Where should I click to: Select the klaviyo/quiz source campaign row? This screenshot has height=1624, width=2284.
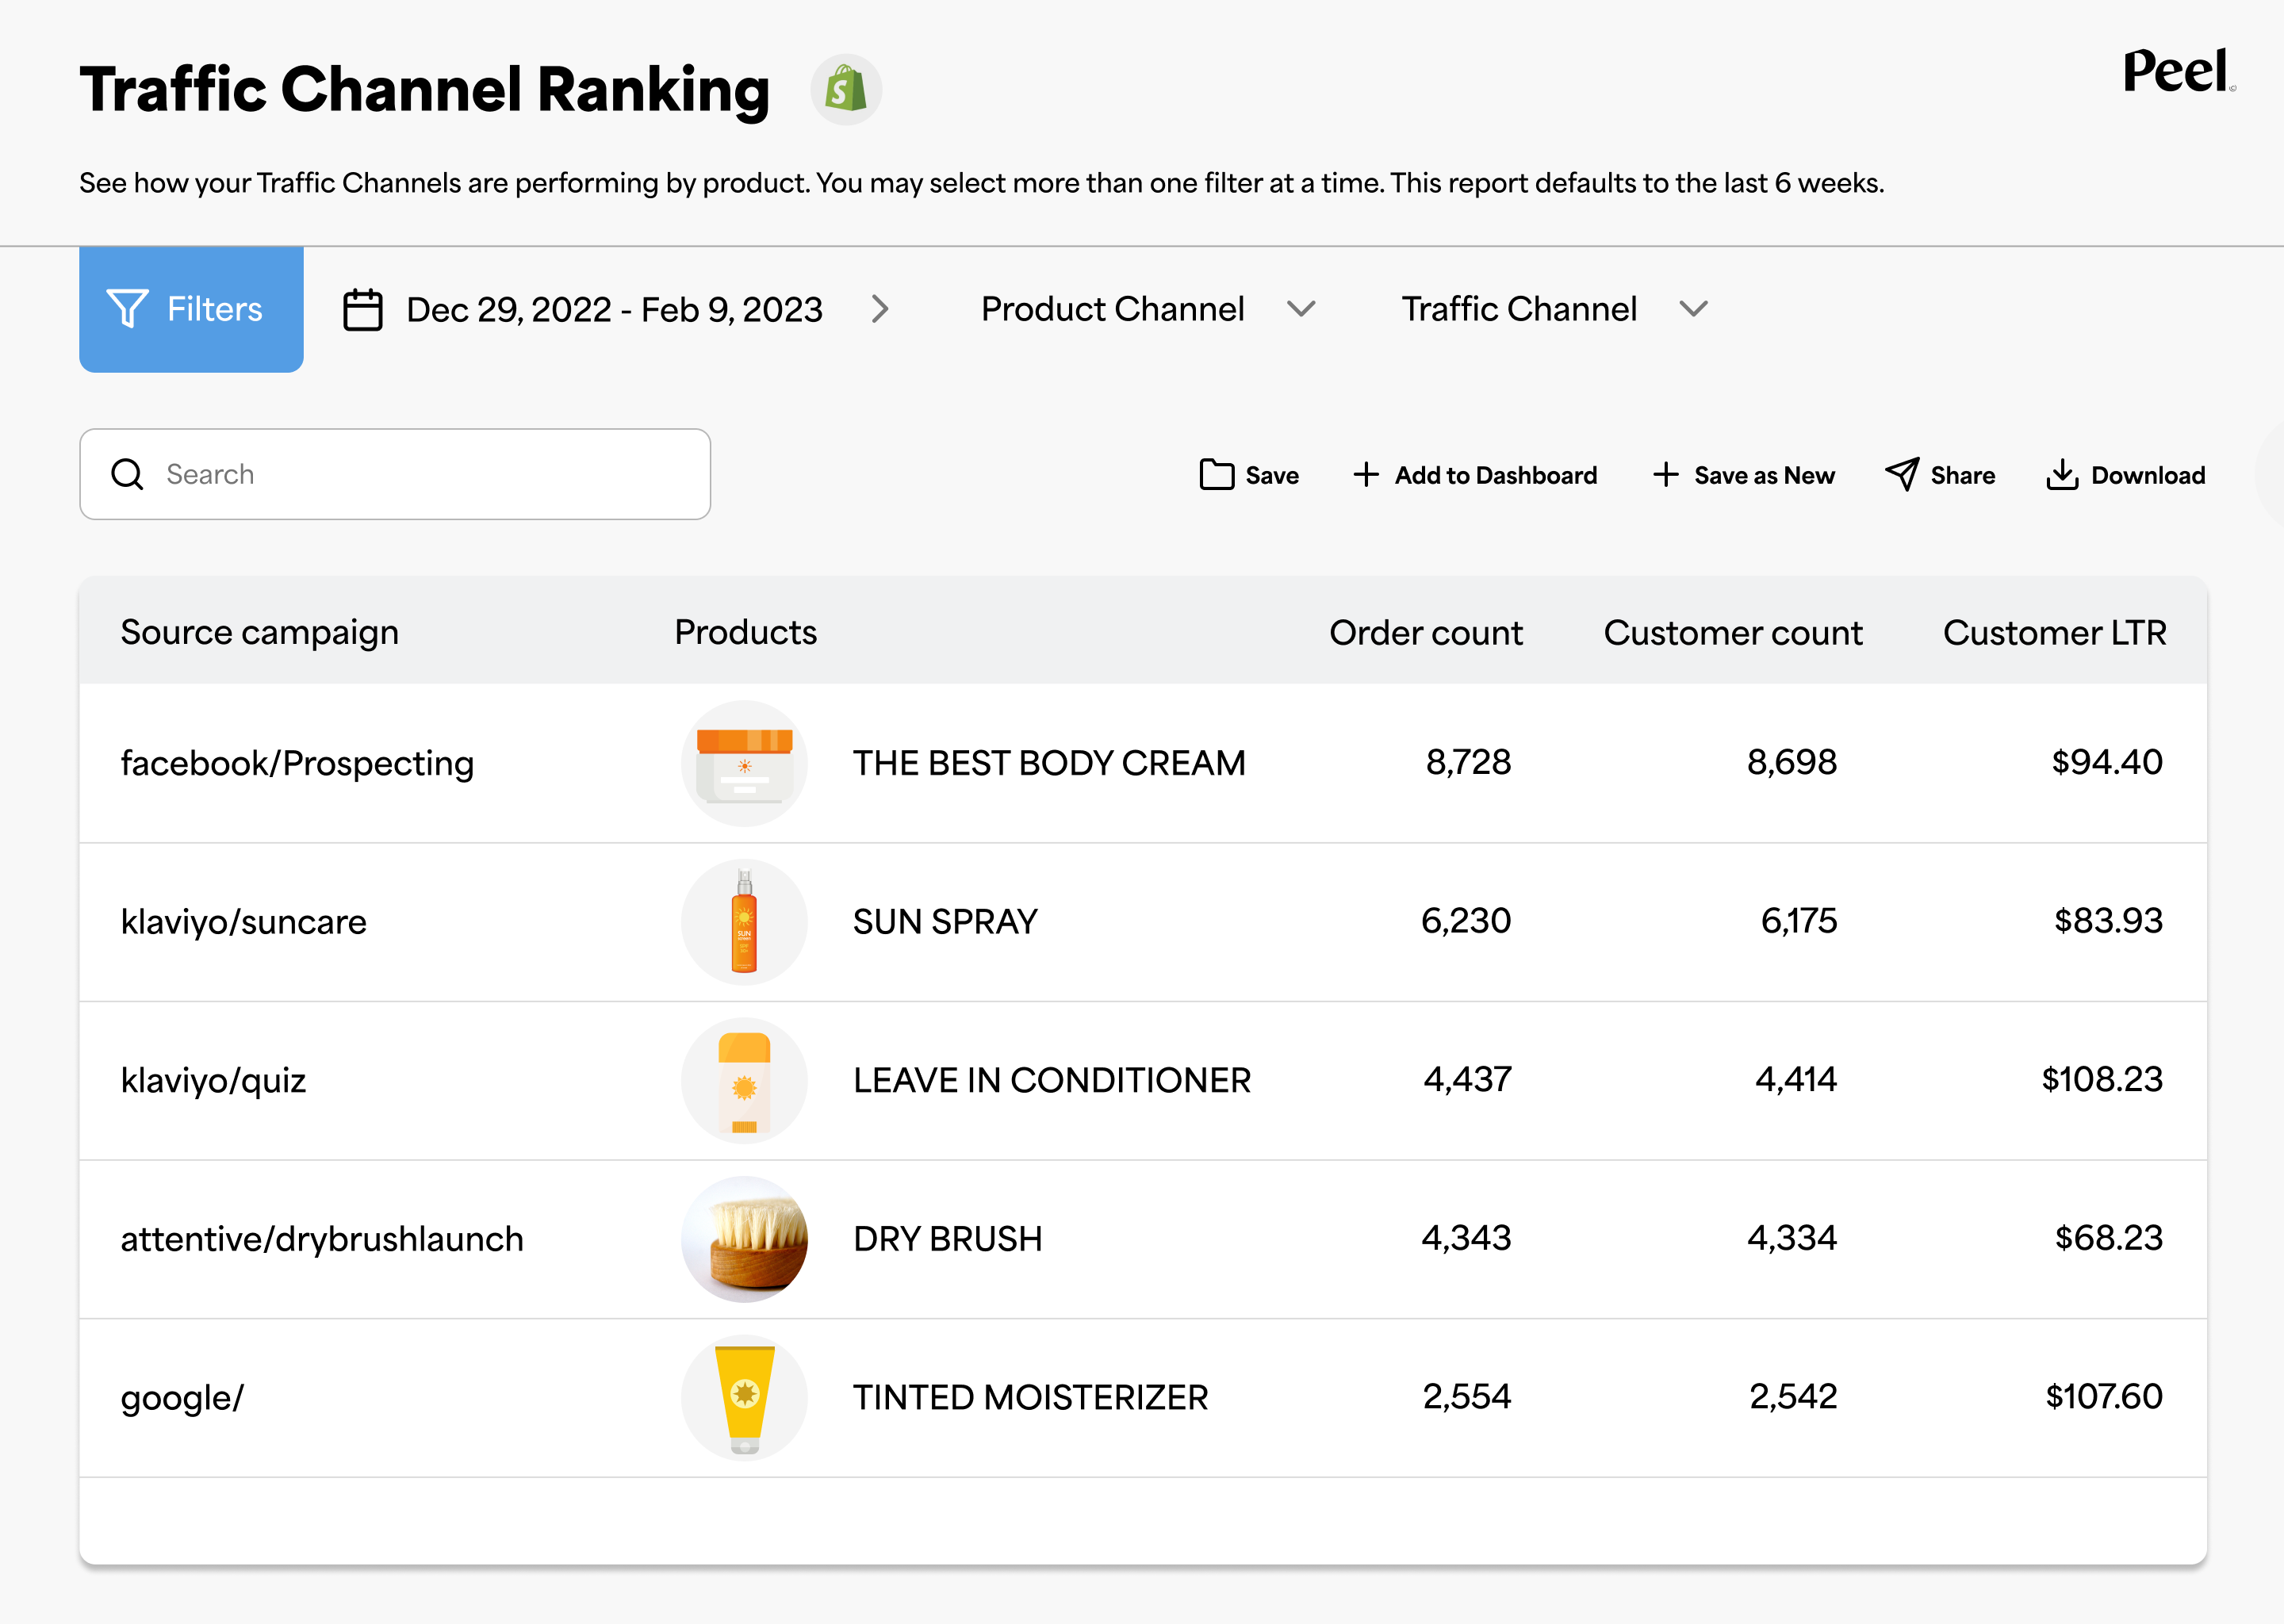tap(213, 1080)
